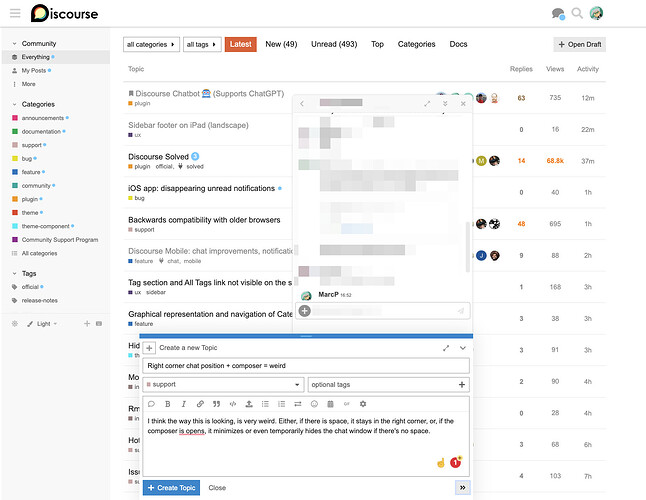The height and width of the screenshot is (500, 646).
Task: Open Backwards compatibility with older browsers topic
Action: pos(204,220)
